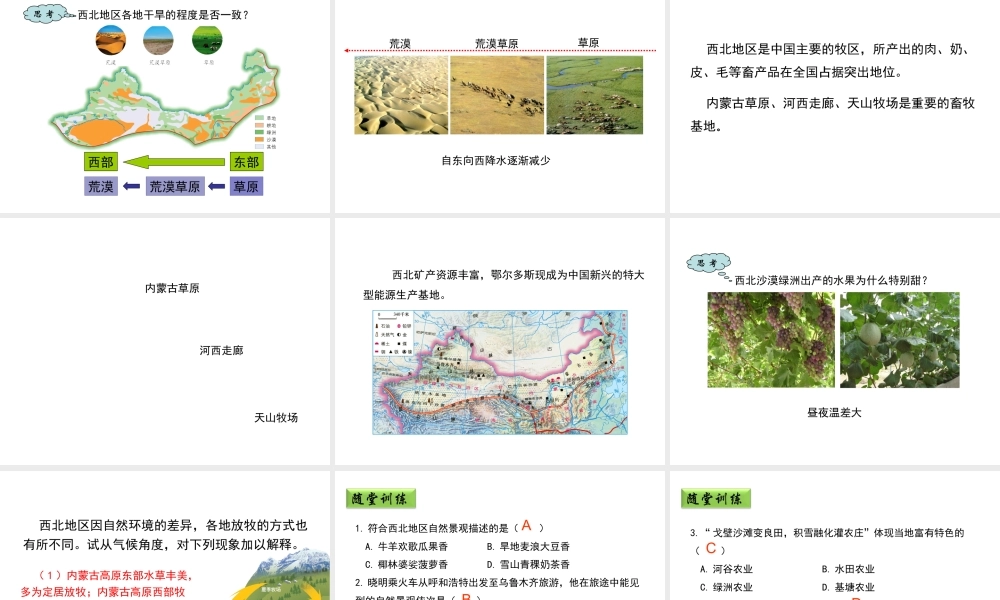Click the mineral symbols legend in the resource map
The image size is (1000, 600).
pyautogui.click(x=393, y=333)
